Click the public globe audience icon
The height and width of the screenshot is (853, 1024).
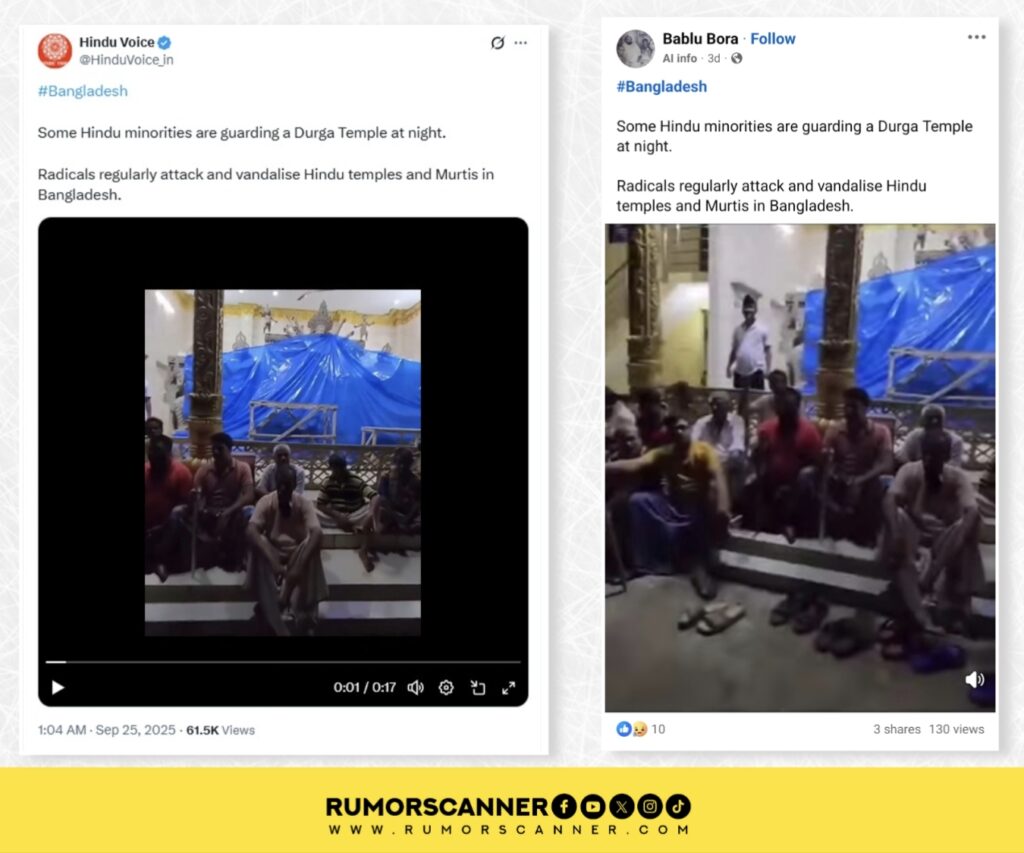pos(737,58)
